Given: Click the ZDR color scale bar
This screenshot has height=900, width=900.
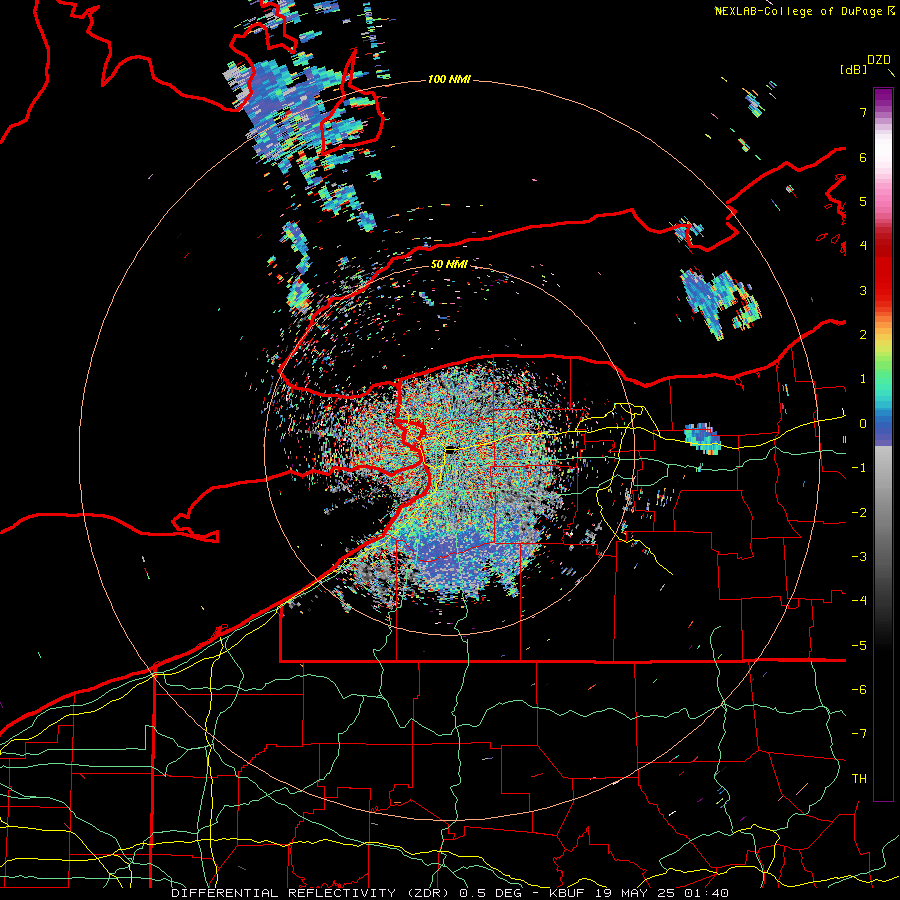Looking at the screenshot, I should [x=883, y=444].
